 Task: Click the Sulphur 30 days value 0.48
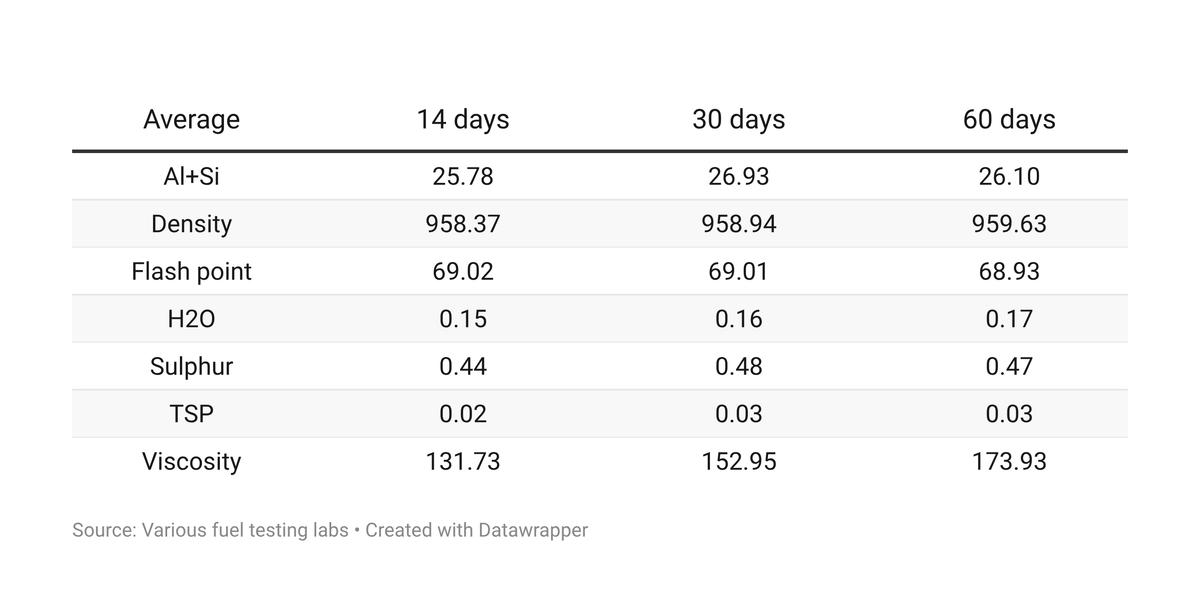738,366
